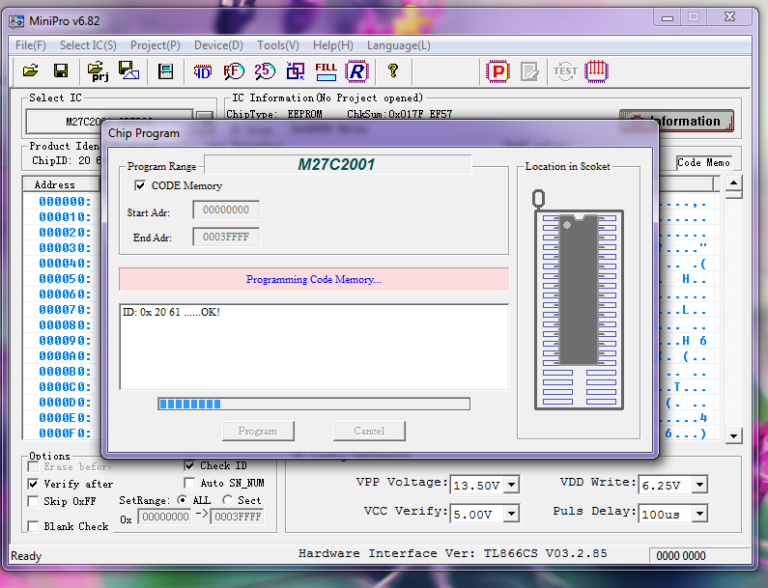Screen dimensions: 768x588
Task: Expand Puls Delay dropdown
Action: pos(700,514)
